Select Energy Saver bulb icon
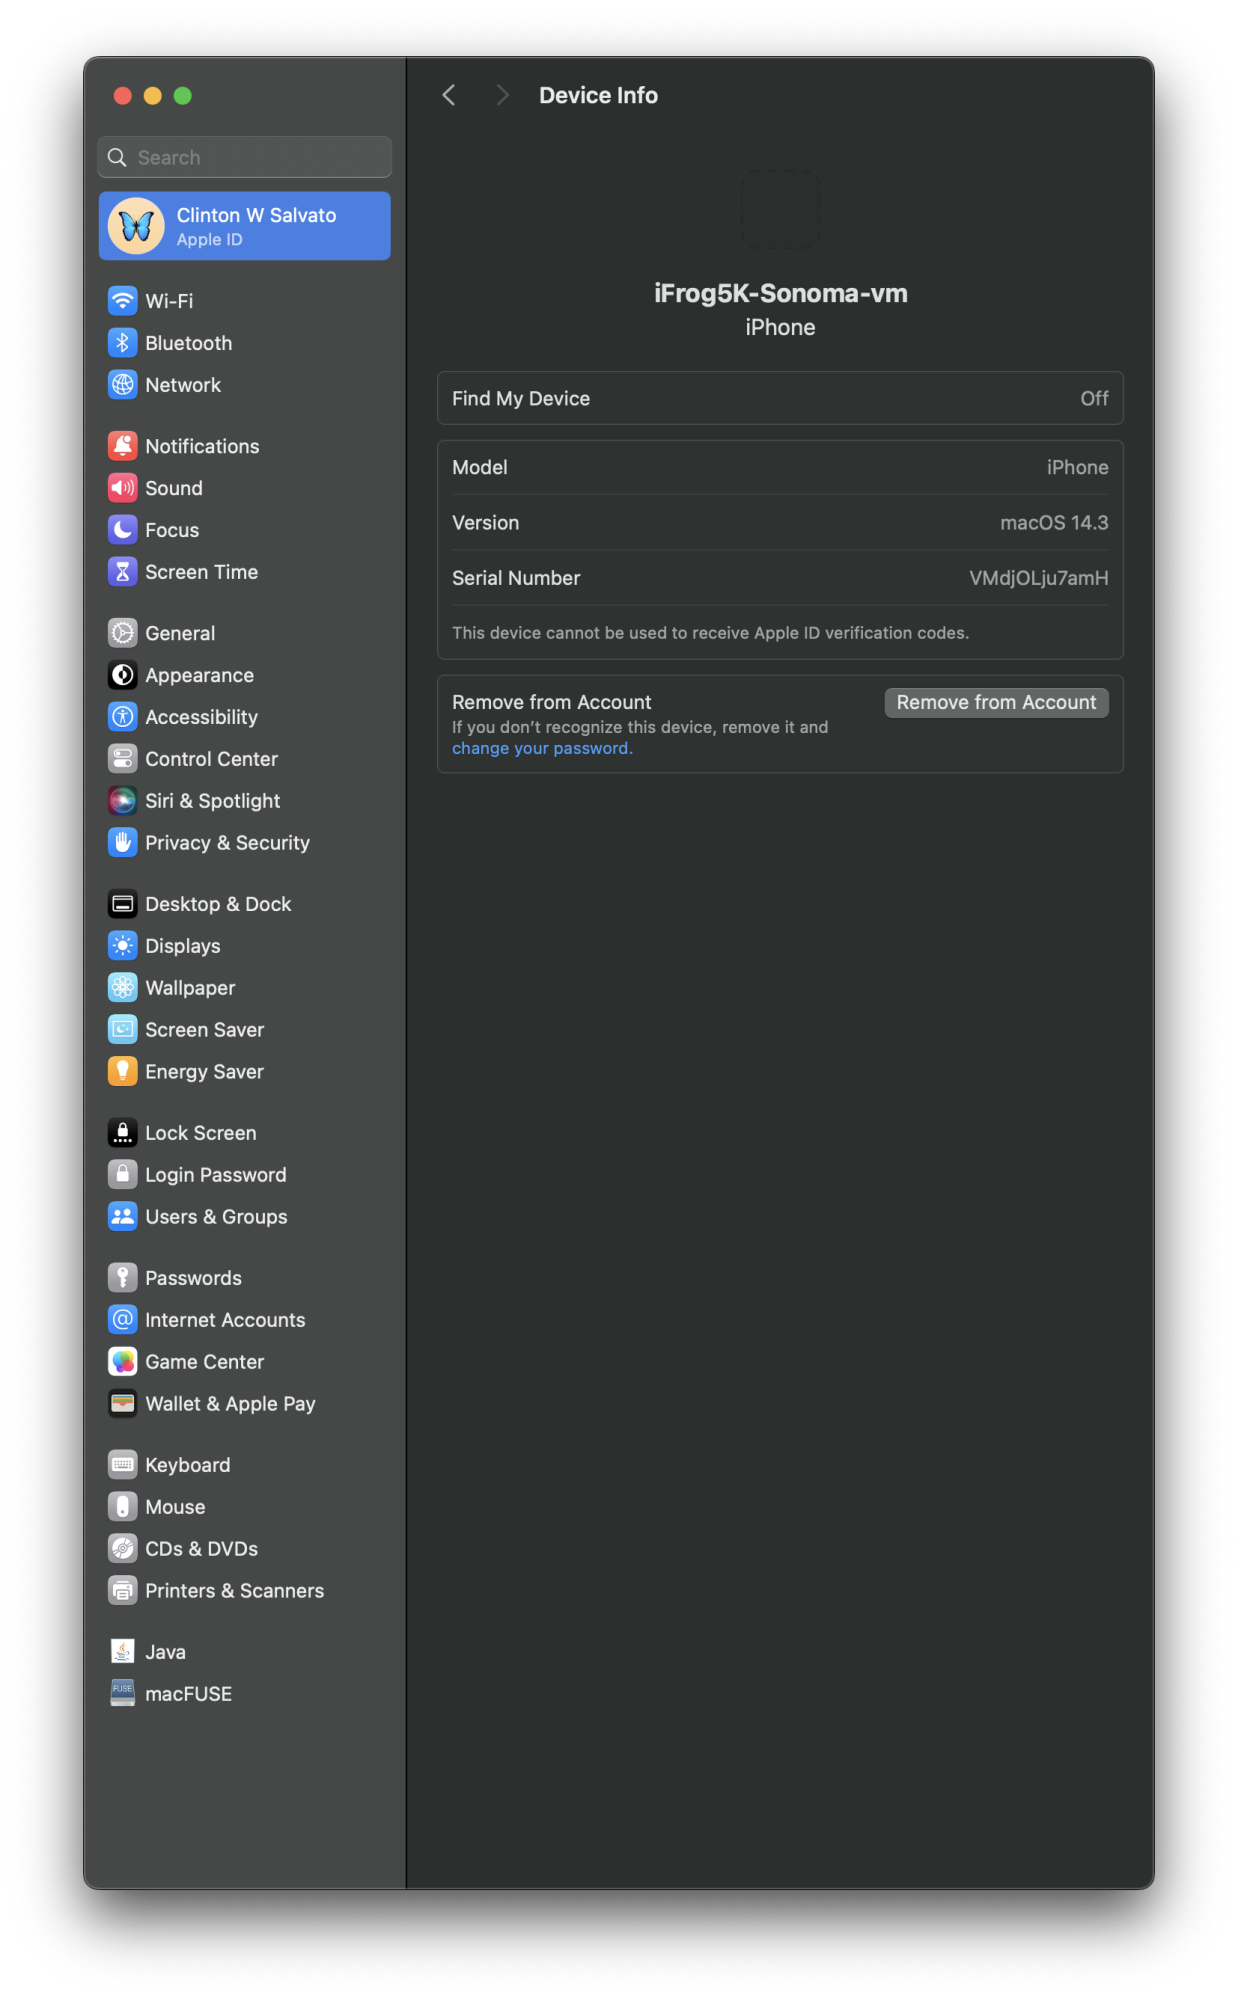The image size is (1238, 2000). coord(122,1072)
